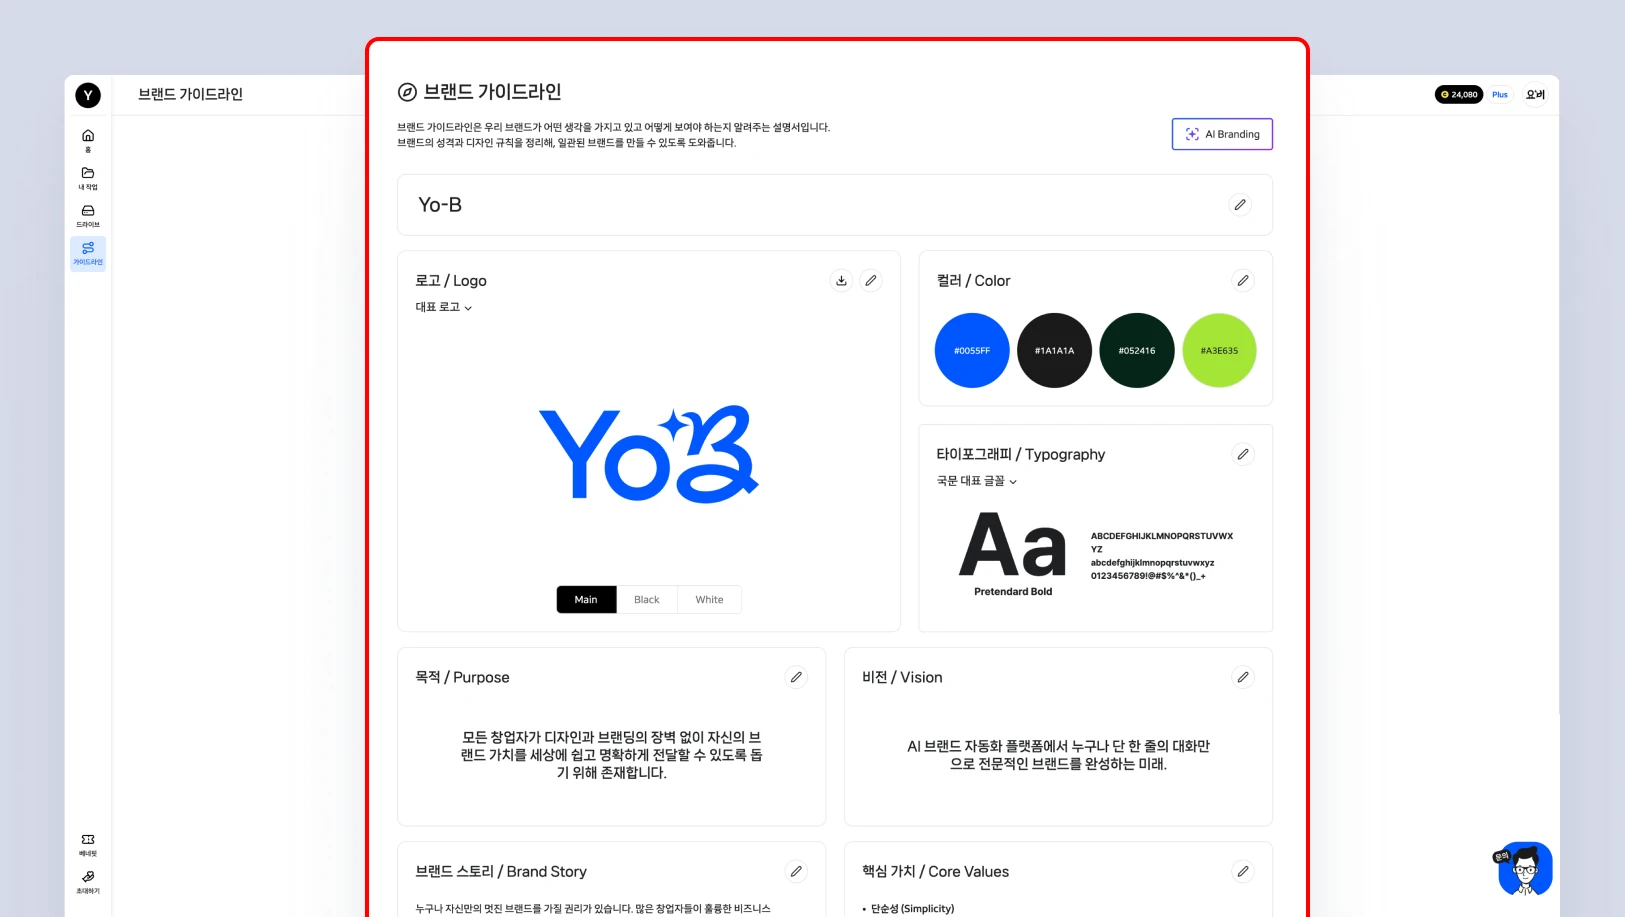This screenshot has width=1625, height=917.
Task: Open the 초대하기 invite icon in the sidebar
Action: click(x=88, y=882)
